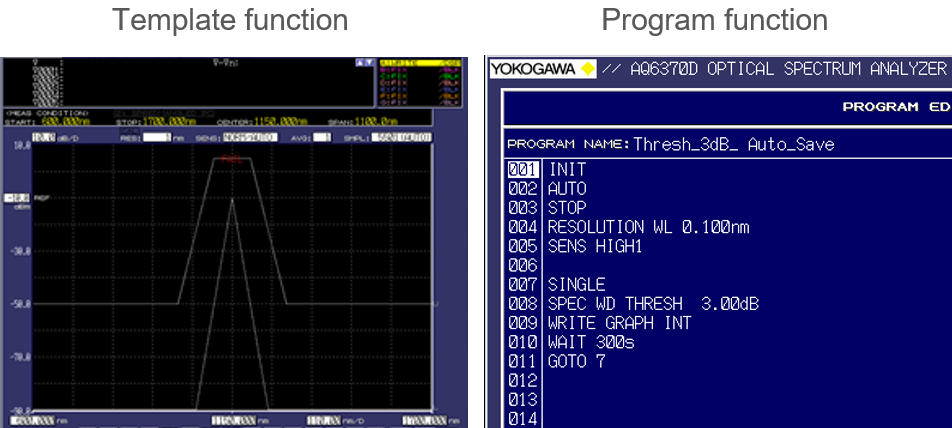
Task: Click the small blue arrow indicator above graph
Action: 364,63
